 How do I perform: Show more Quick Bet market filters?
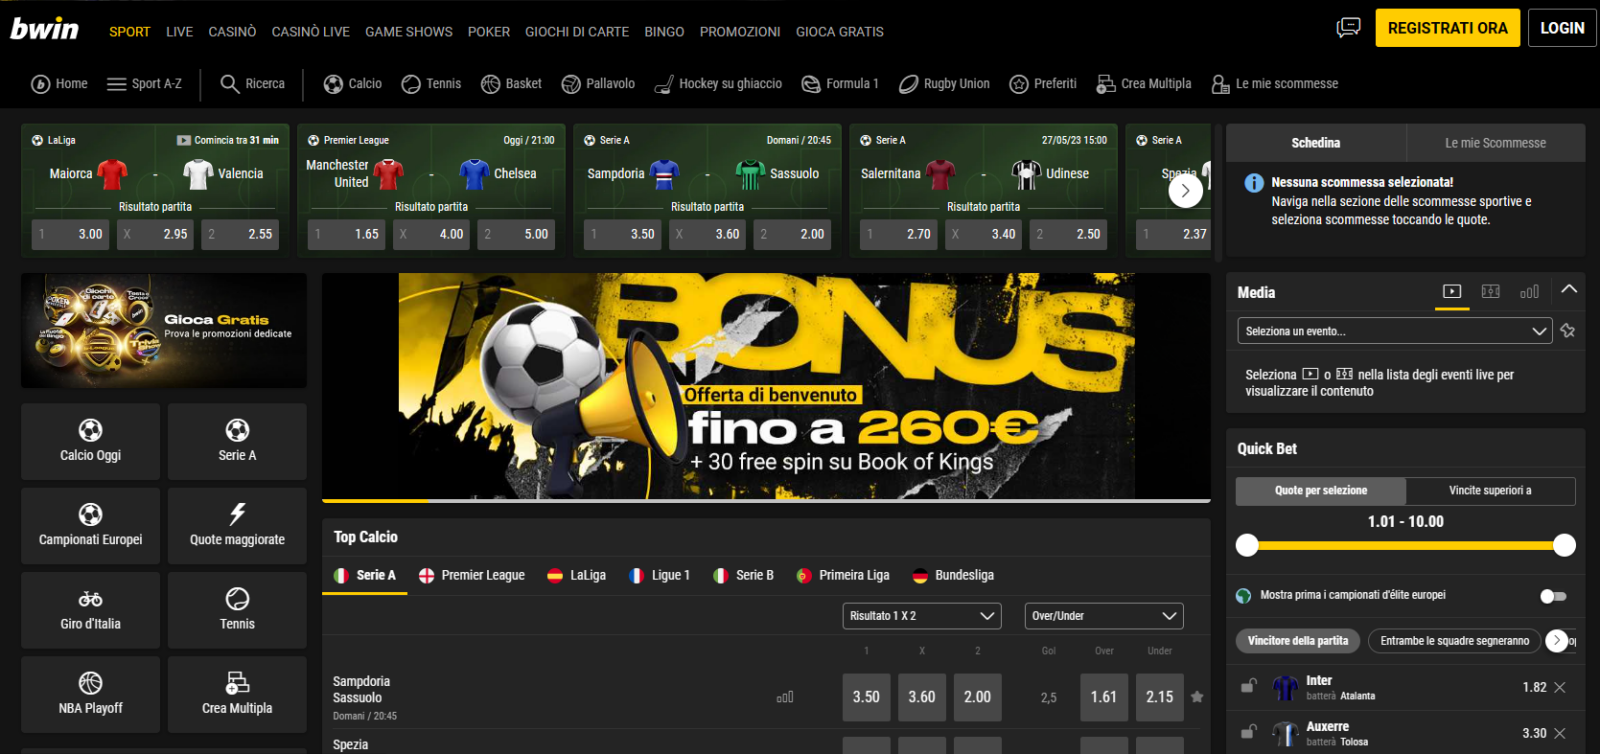coord(1557,641)
